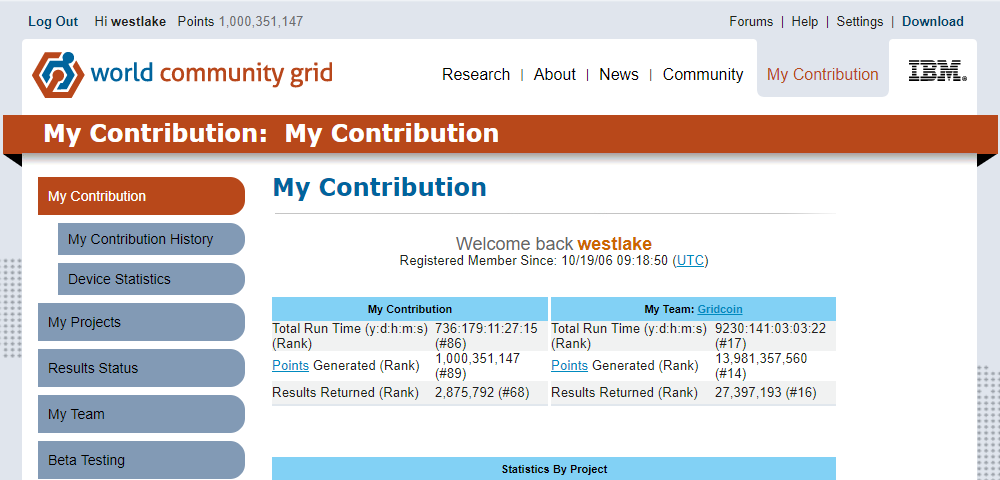Open My Team in sidebar
The image size is (1000, 480).
(x=142, y=414)
